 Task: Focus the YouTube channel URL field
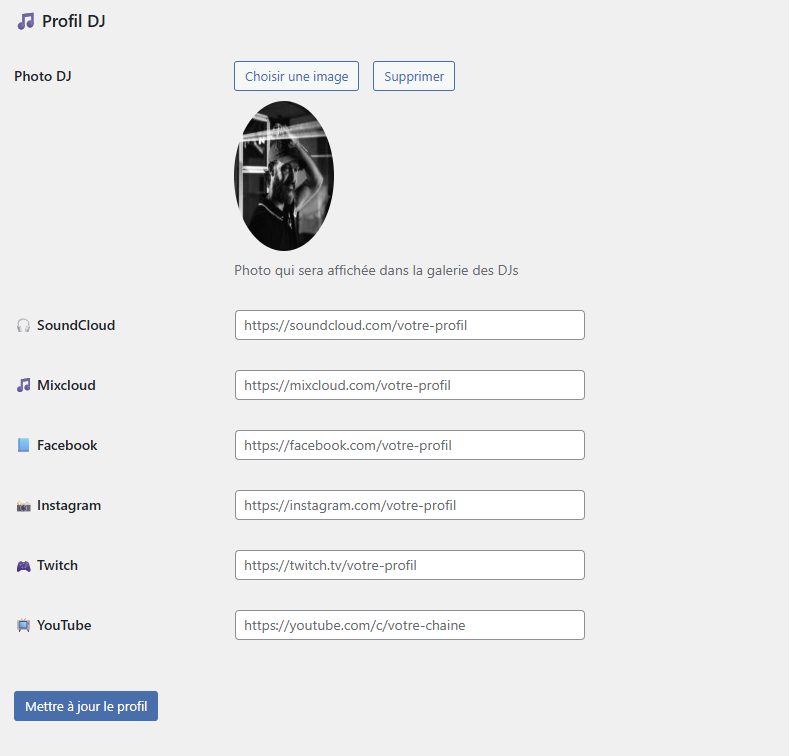[x=410, y=625]
